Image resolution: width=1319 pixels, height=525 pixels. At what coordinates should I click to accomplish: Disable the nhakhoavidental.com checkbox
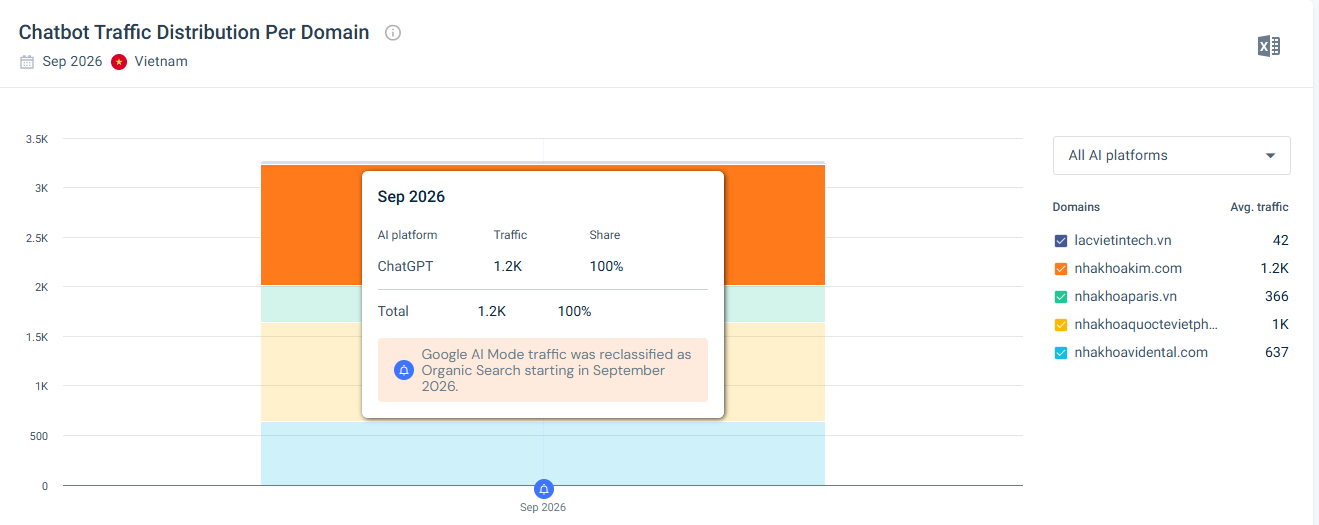(x=1061, y=353)
